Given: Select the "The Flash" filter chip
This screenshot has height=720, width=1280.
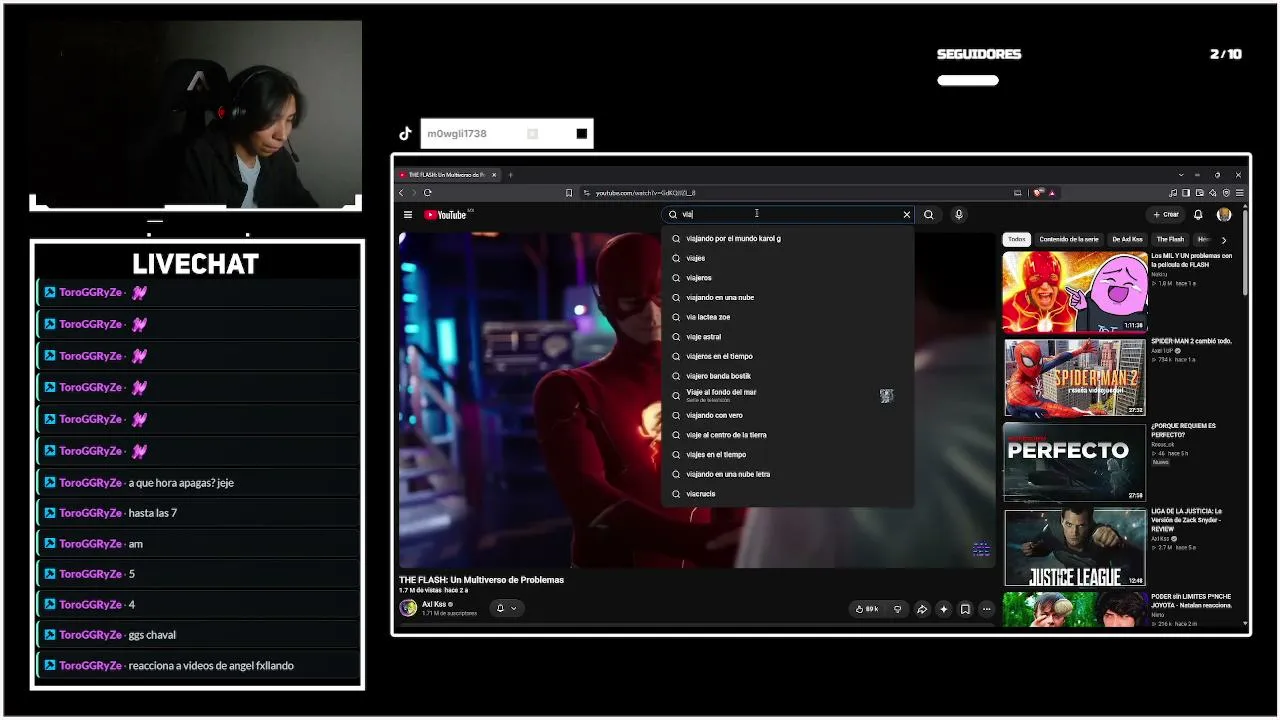Looking at the screenshot, I should click(x=1170, y=240).
